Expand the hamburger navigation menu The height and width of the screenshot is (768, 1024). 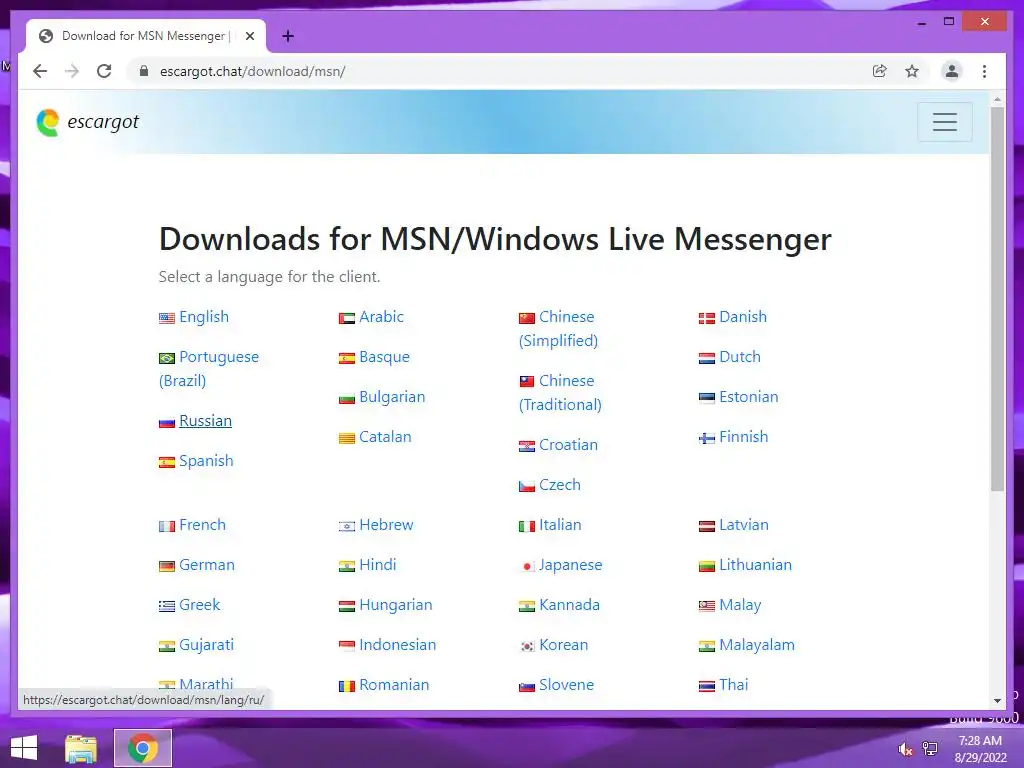(x=944, y=122)
